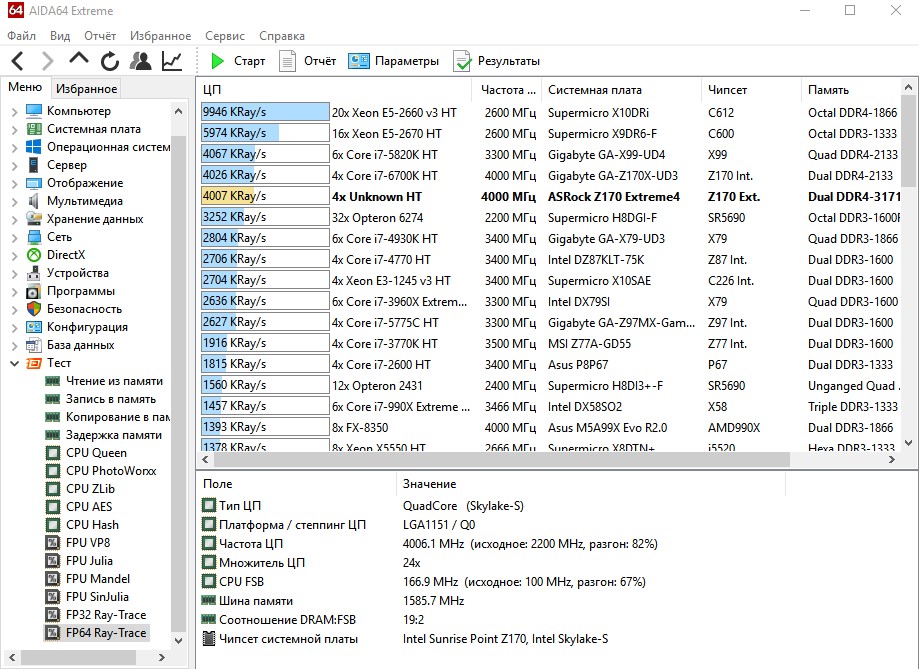
Task: Sort by the Чипсет column header
Action: click(751, 90)
